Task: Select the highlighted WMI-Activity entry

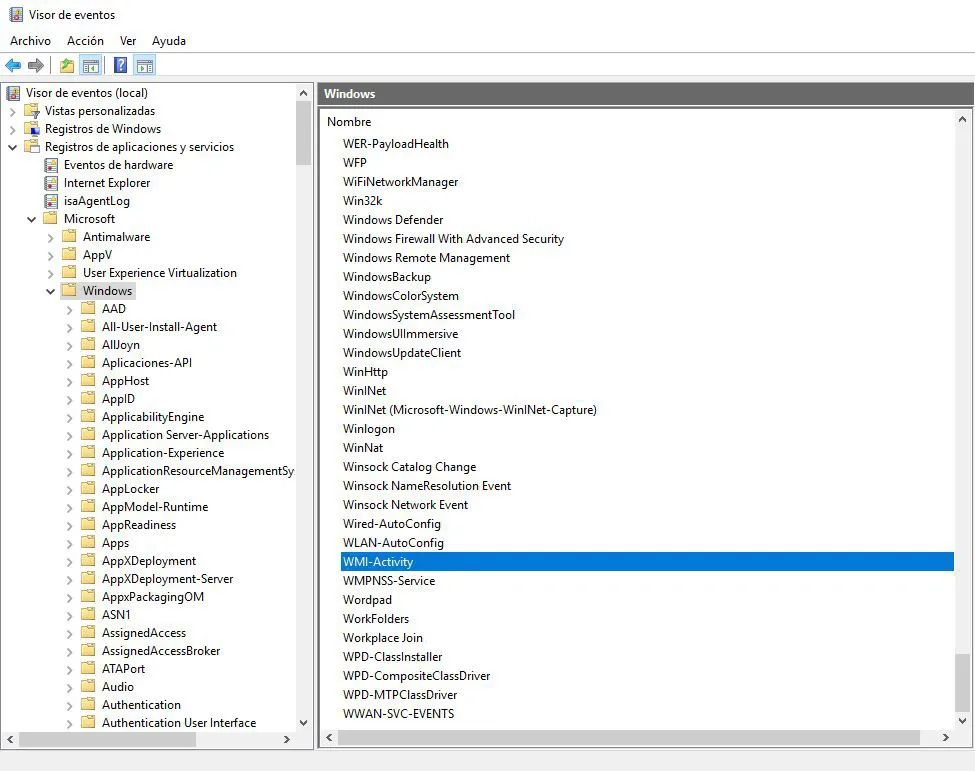Action: 647,561
